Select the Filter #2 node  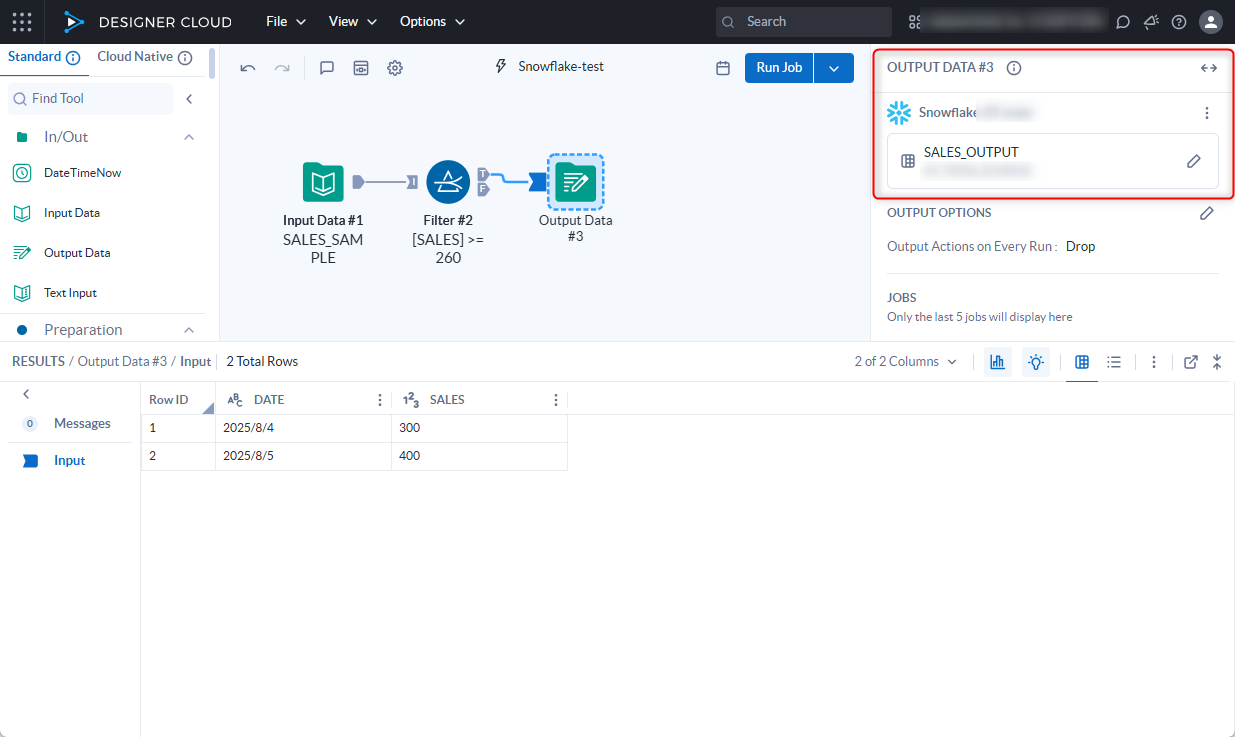coord(448,182)
